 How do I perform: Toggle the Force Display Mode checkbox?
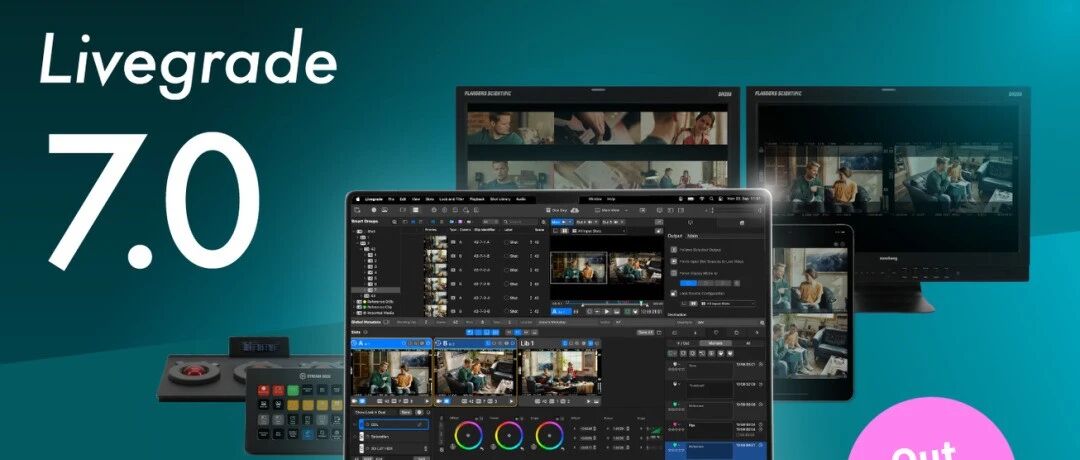click(x=674, y=273)
